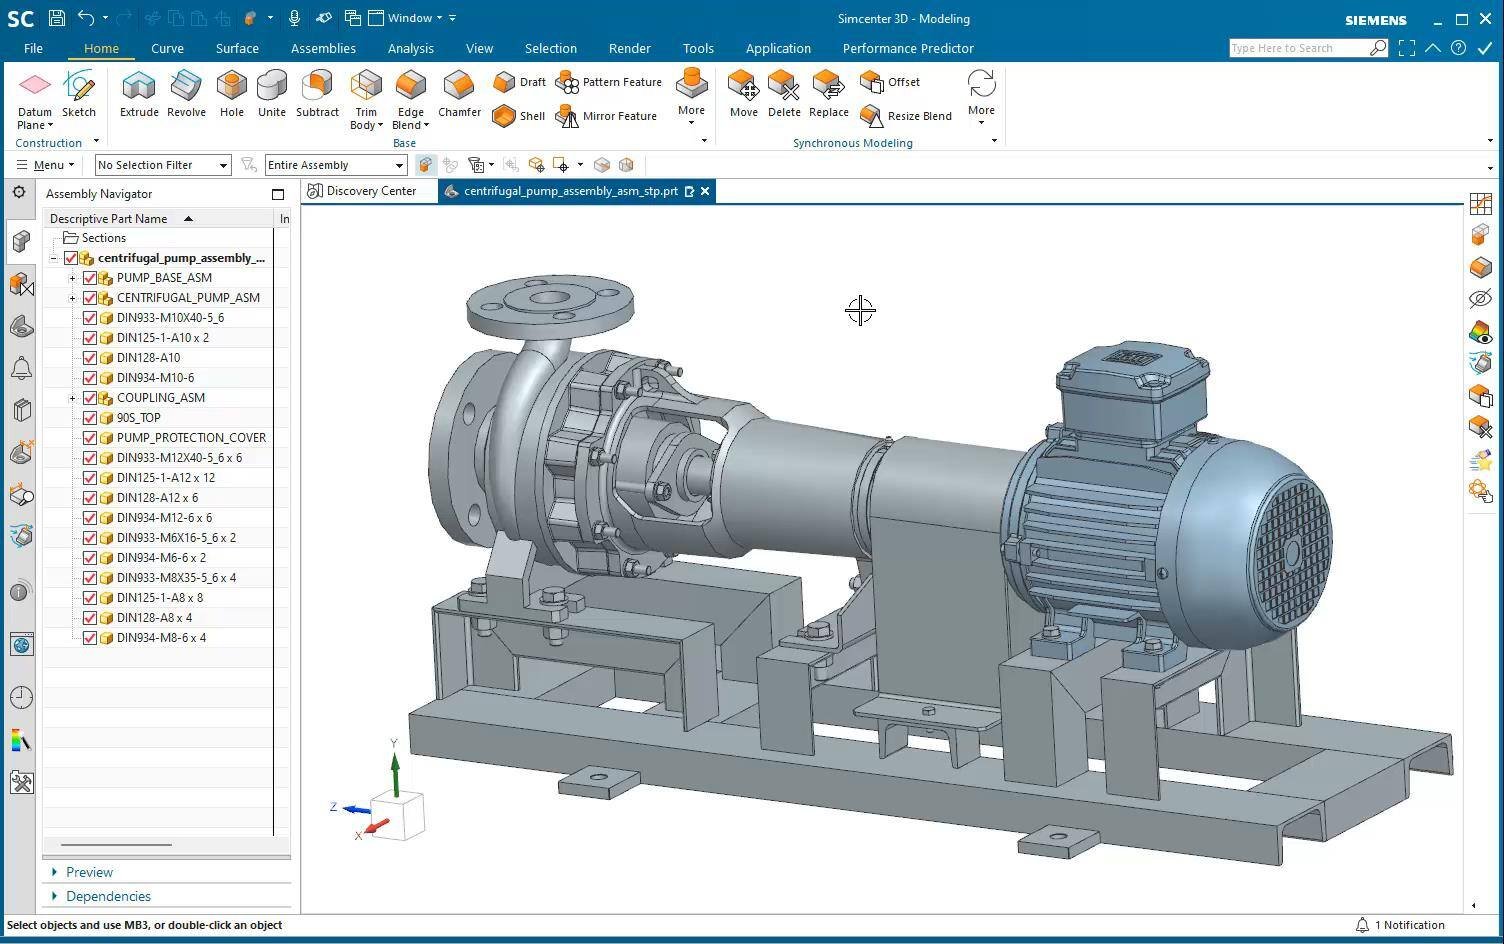The height and width of the screenshot is (944, 1504).
Task: Open More in the Base group
Action: click(691, 98)
